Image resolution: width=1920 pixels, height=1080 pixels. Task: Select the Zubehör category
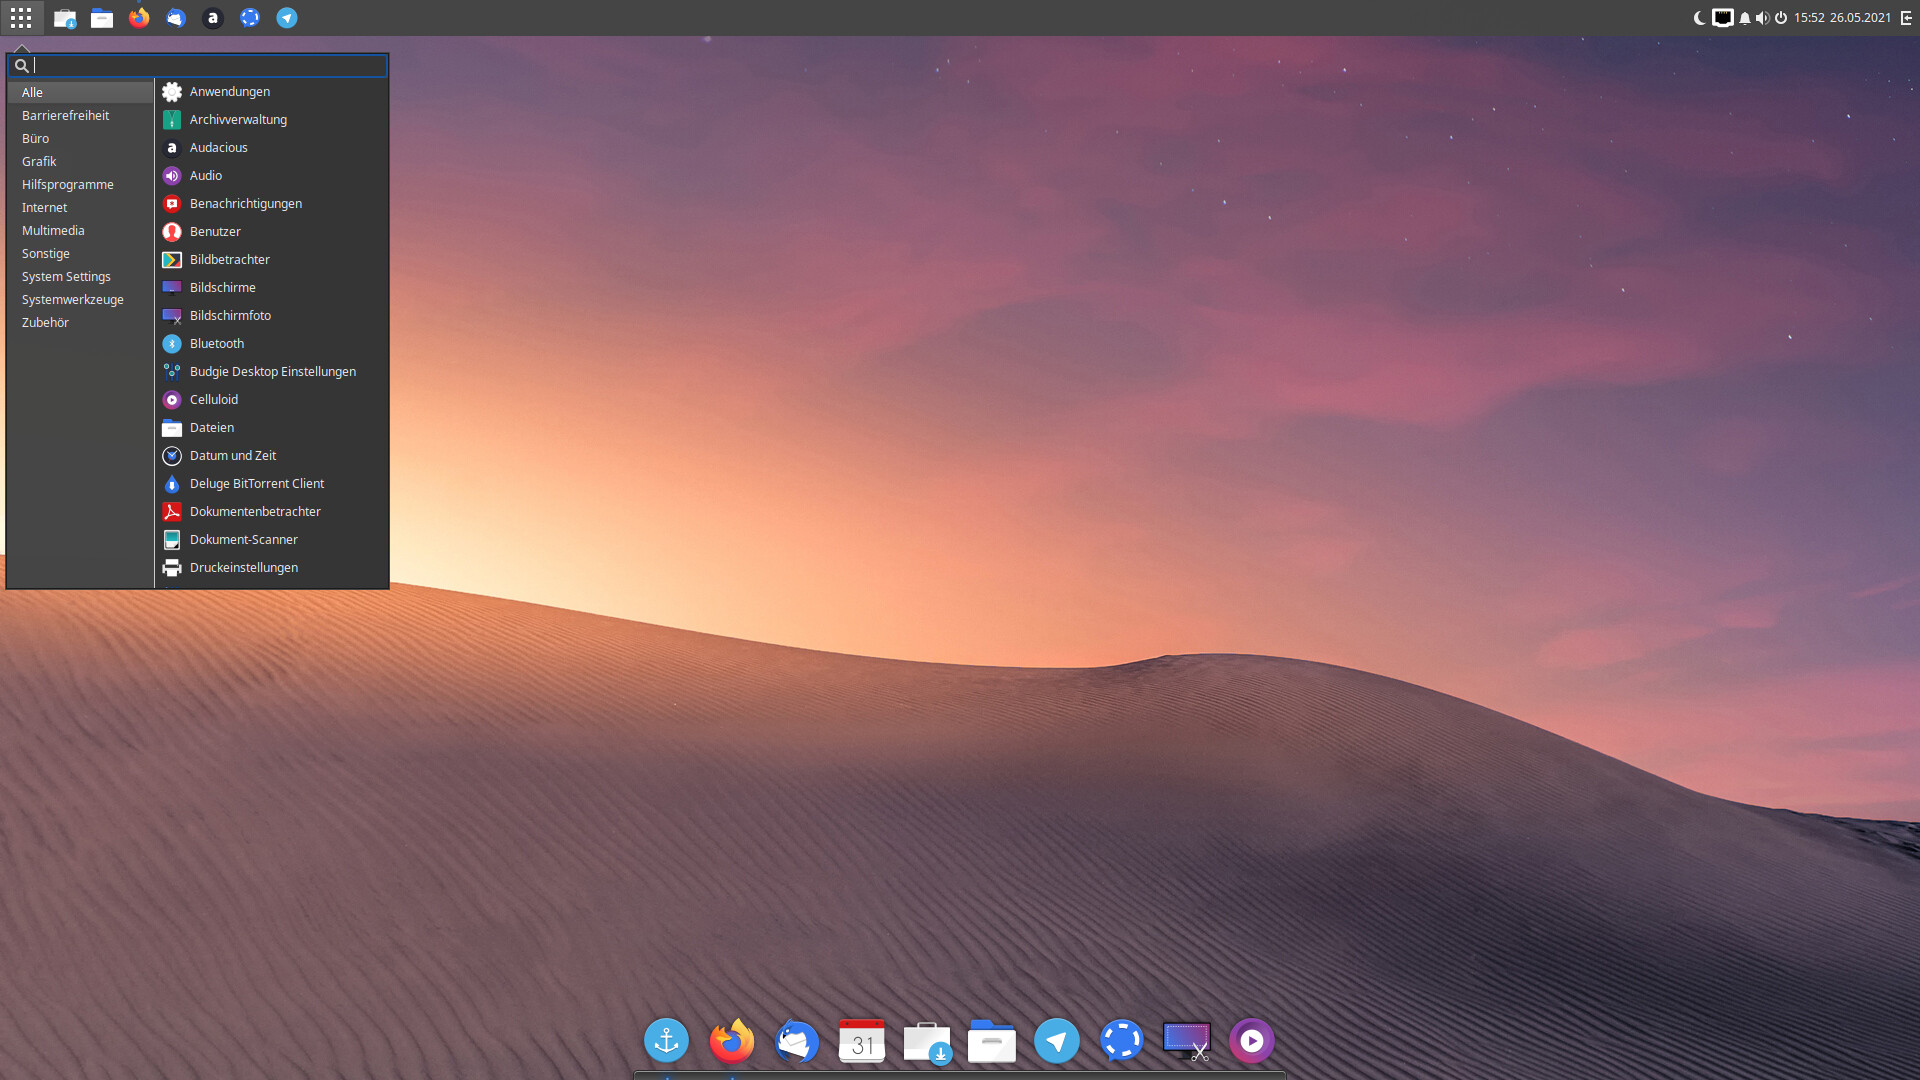point(80,322)
